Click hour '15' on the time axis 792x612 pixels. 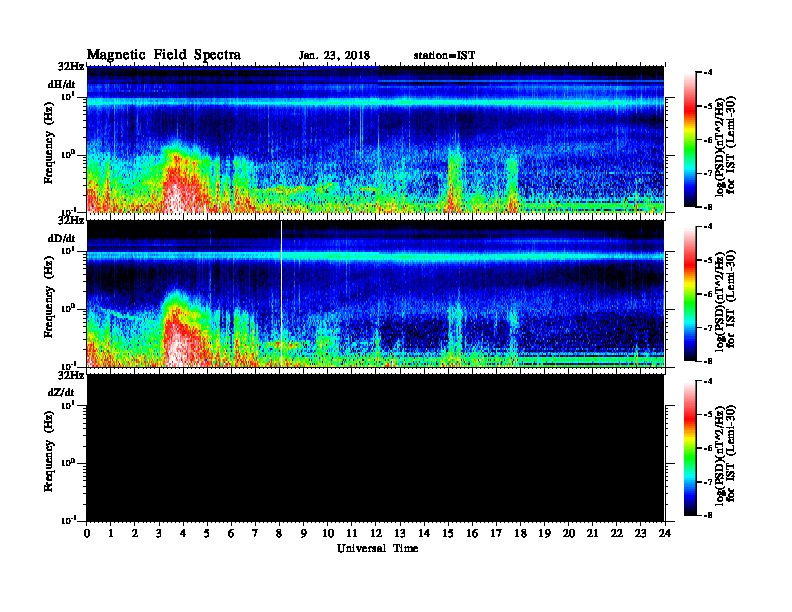[x=448, y=534]
